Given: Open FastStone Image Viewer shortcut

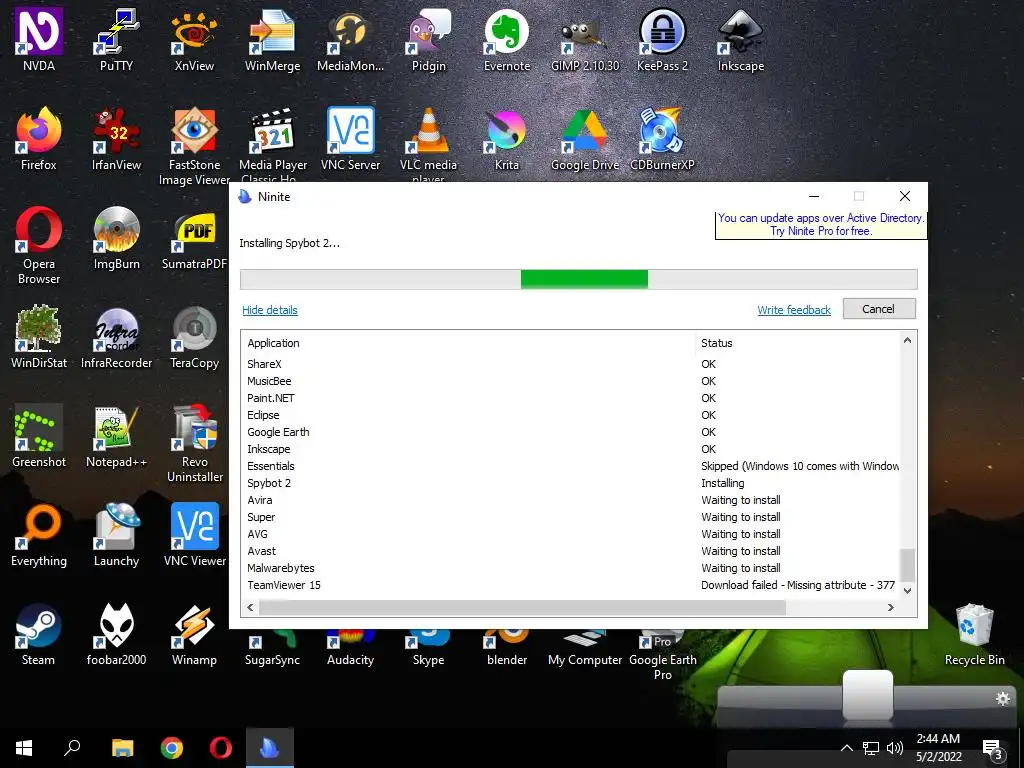Looking at the screenshot, I should coord(194,146).
